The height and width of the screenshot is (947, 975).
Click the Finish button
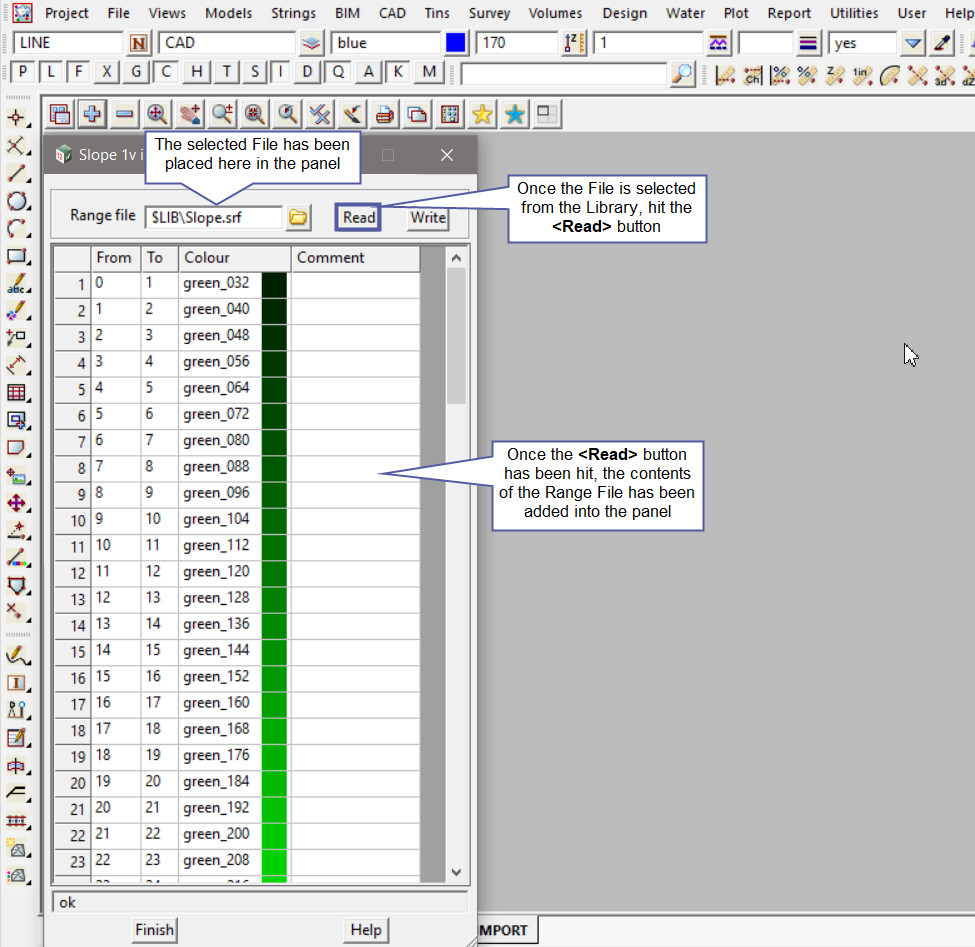click(154, 930)
